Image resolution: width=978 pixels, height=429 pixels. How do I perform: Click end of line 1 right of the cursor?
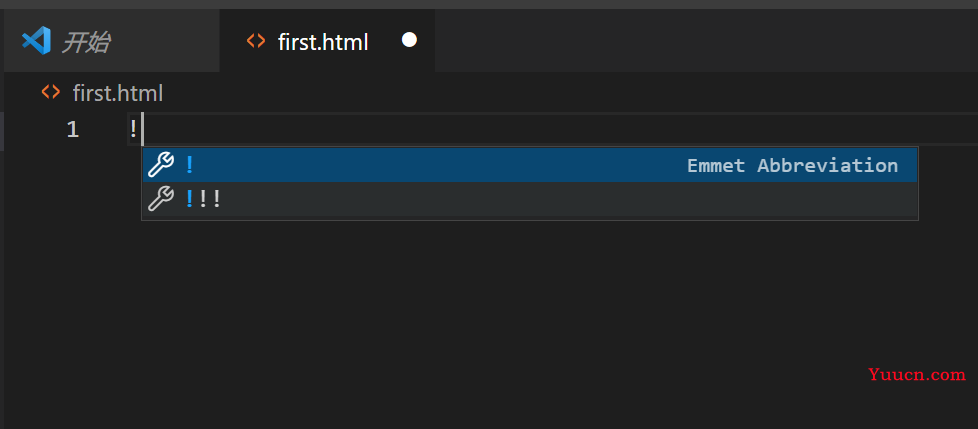click(561, 129)
